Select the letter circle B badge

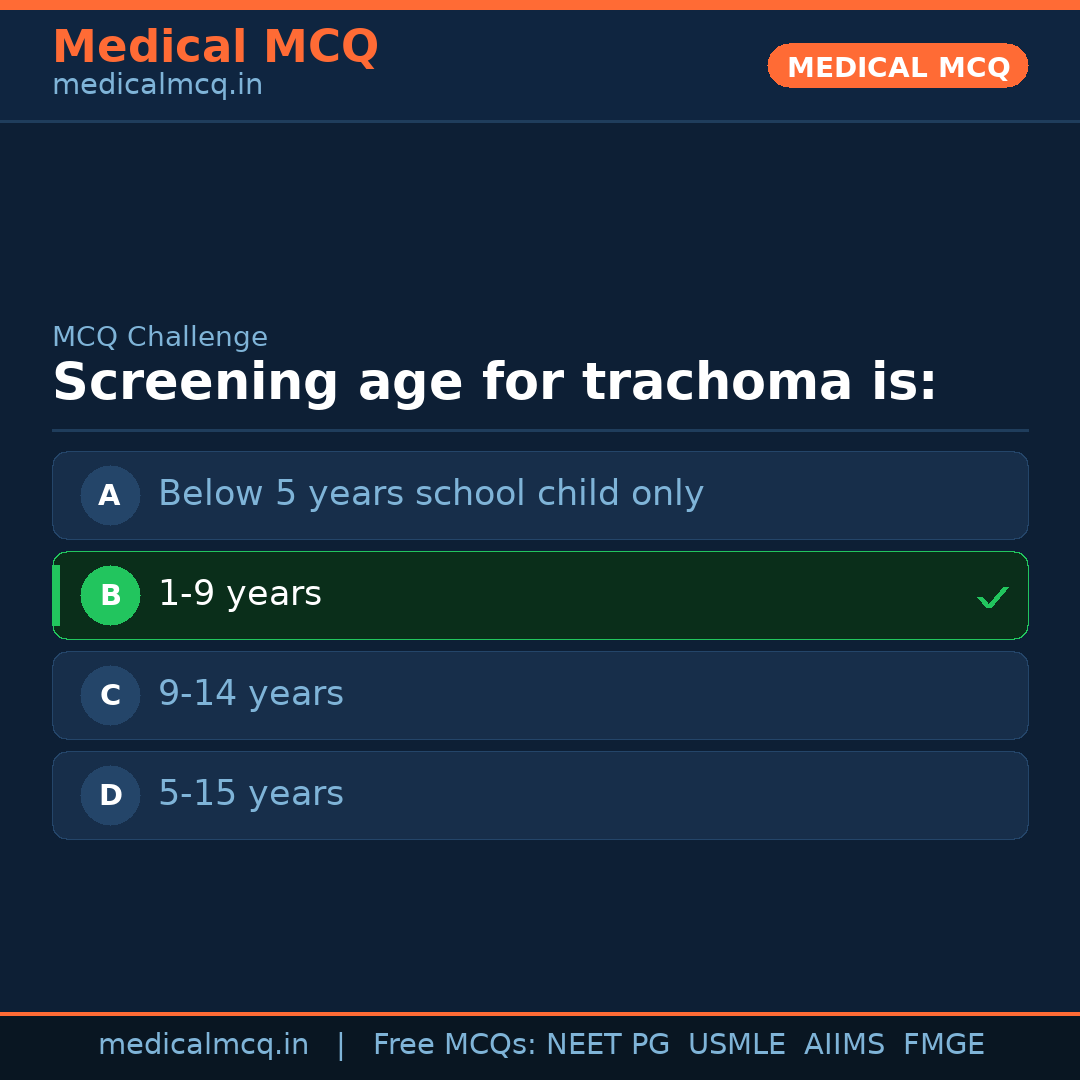110,595
